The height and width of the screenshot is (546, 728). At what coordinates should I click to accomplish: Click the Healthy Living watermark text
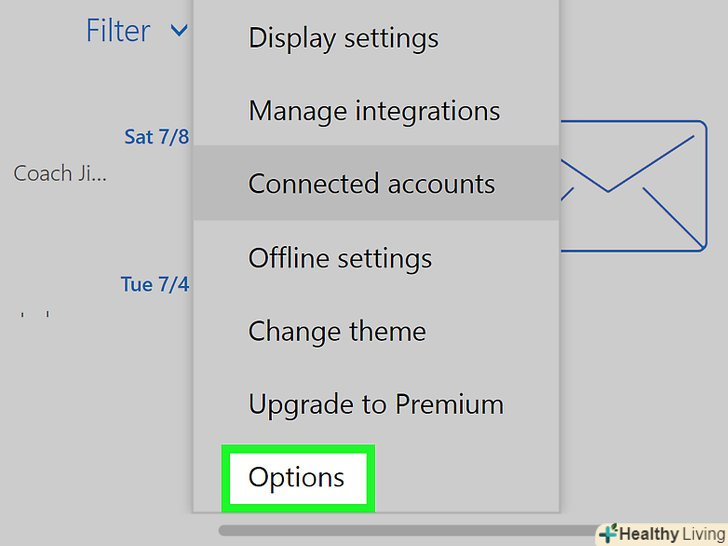[670, 533]
